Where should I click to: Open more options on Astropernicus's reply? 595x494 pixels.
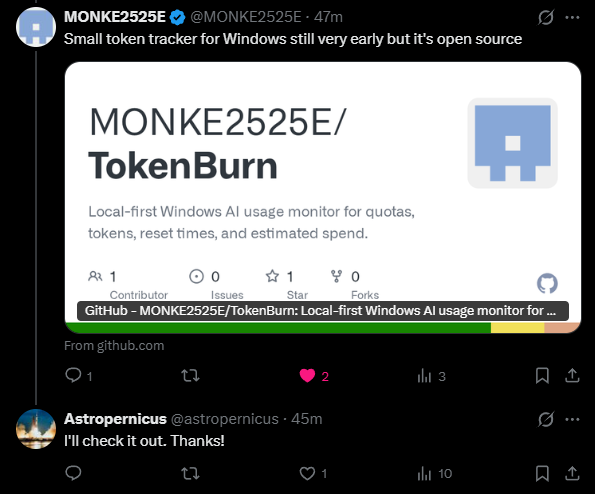[x=572, y=419]
